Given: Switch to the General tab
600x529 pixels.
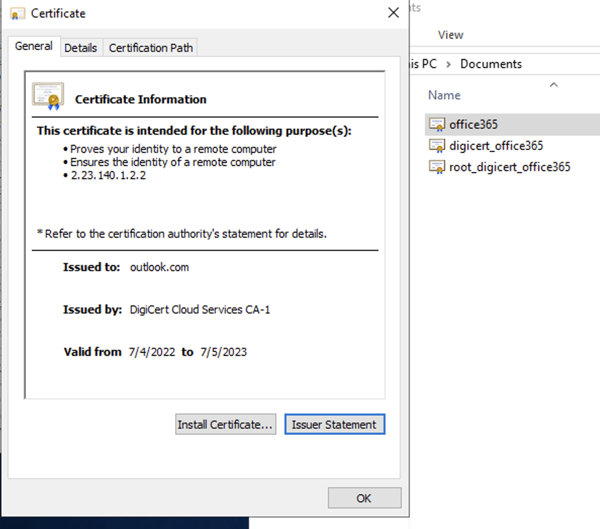Looking at the screenshot, I should click(x=34, y=47).
